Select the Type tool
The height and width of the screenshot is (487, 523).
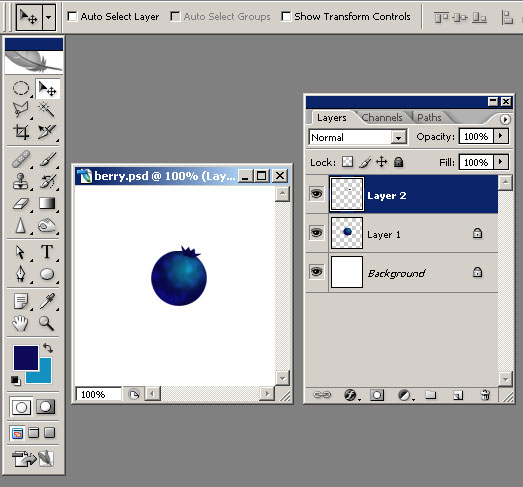pos(47,252)
